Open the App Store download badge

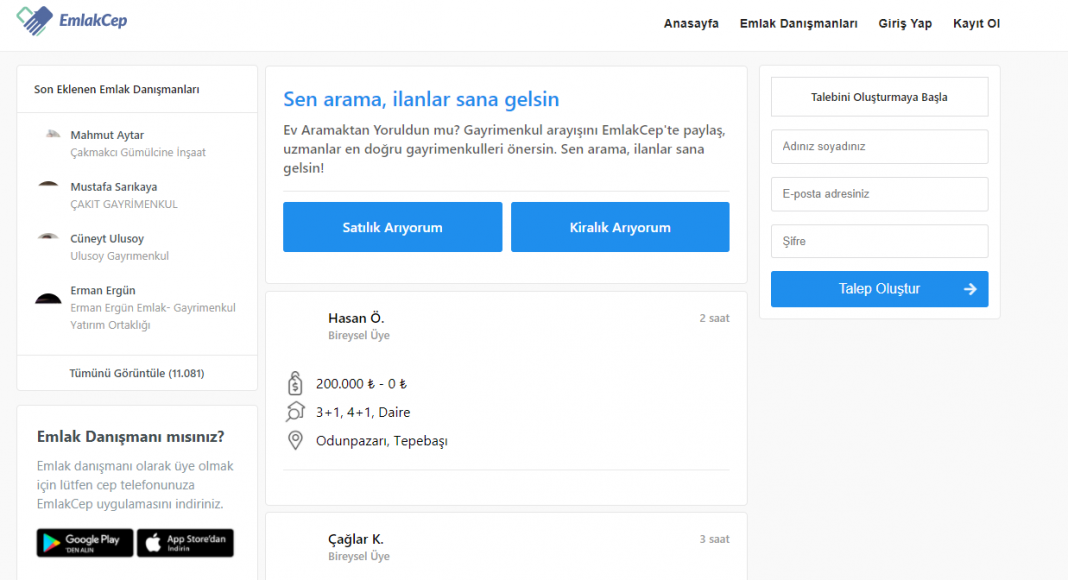pyautogui.click(x=185, y=543)
